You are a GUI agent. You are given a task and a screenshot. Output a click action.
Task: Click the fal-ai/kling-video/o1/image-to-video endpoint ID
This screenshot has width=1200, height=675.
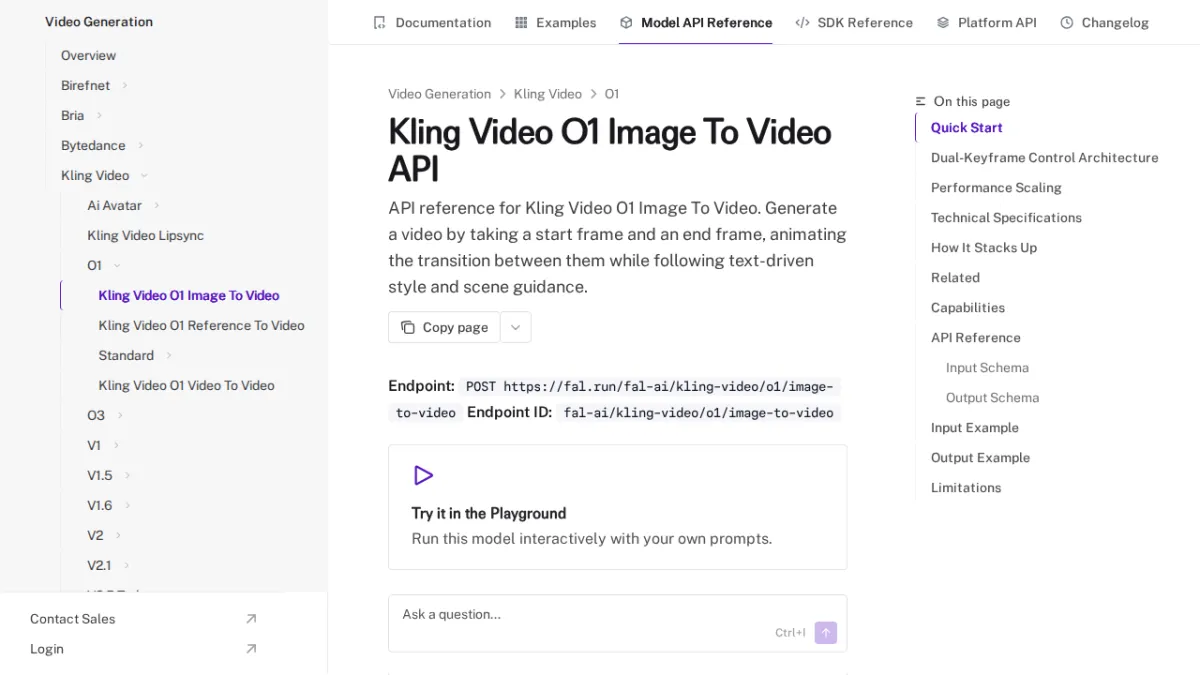tap(698, 412)
